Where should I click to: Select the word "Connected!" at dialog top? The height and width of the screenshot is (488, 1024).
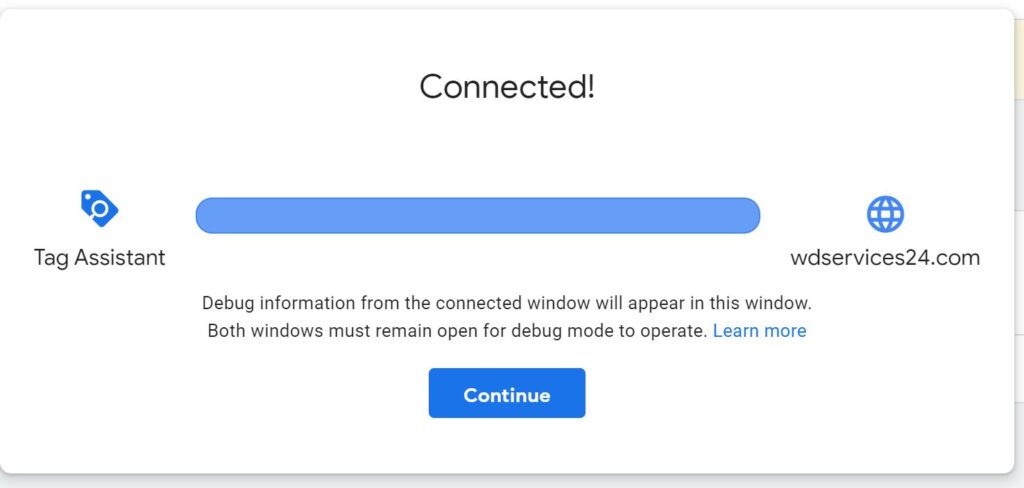click(x=507, y=86)
